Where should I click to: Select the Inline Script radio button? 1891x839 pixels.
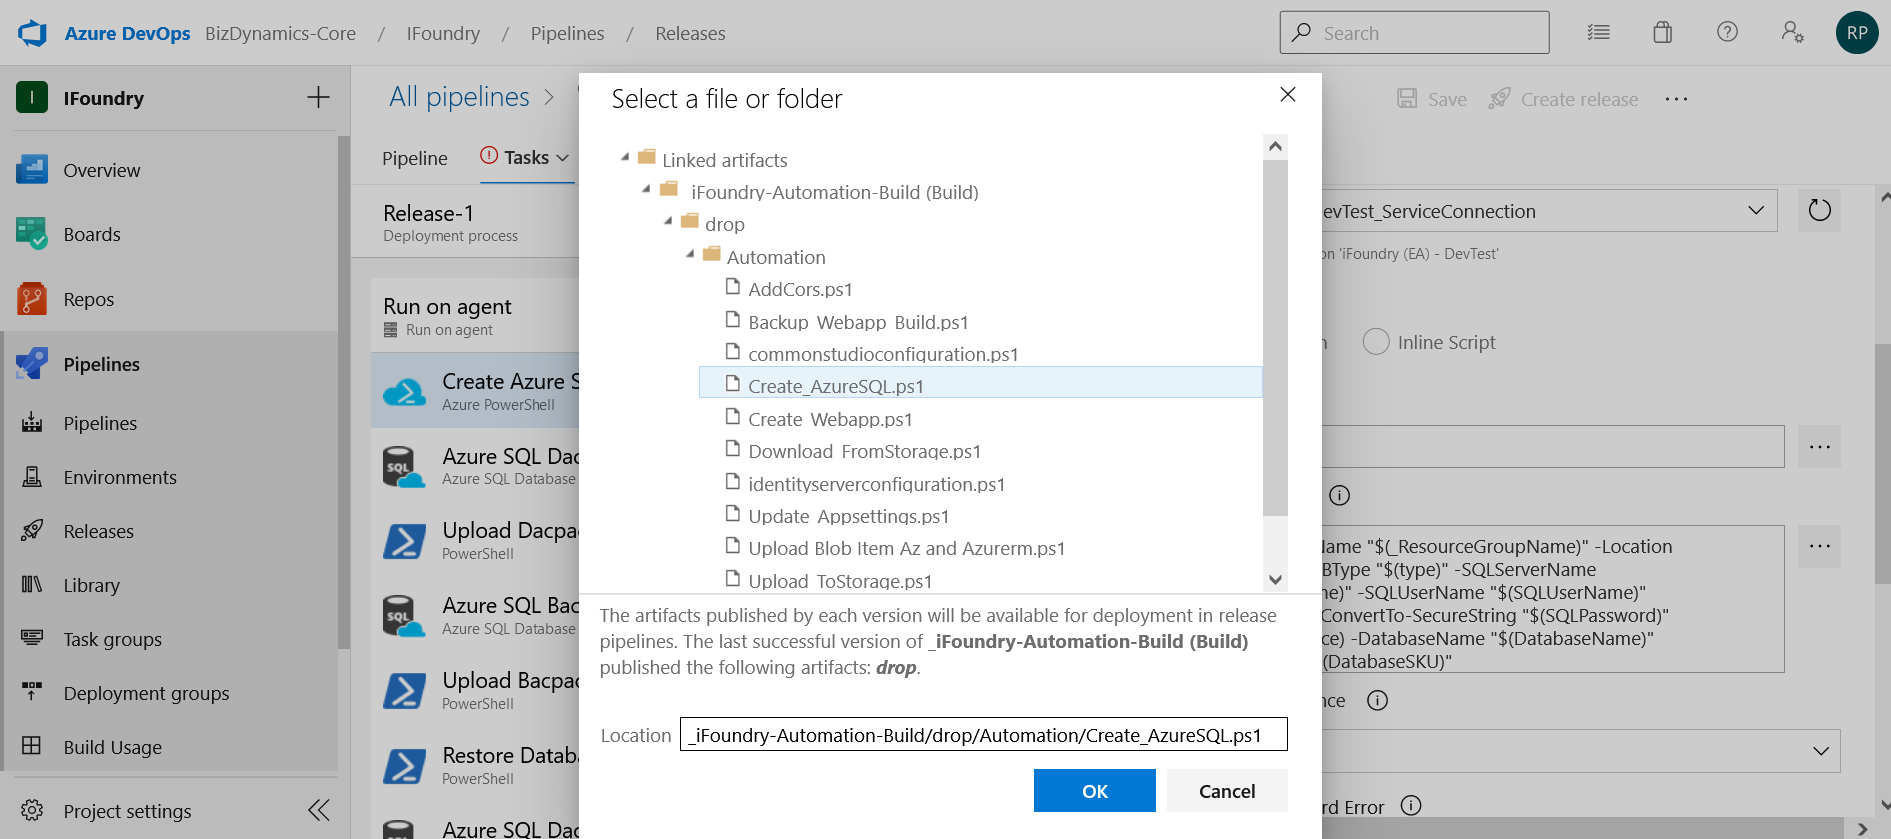1376,342
